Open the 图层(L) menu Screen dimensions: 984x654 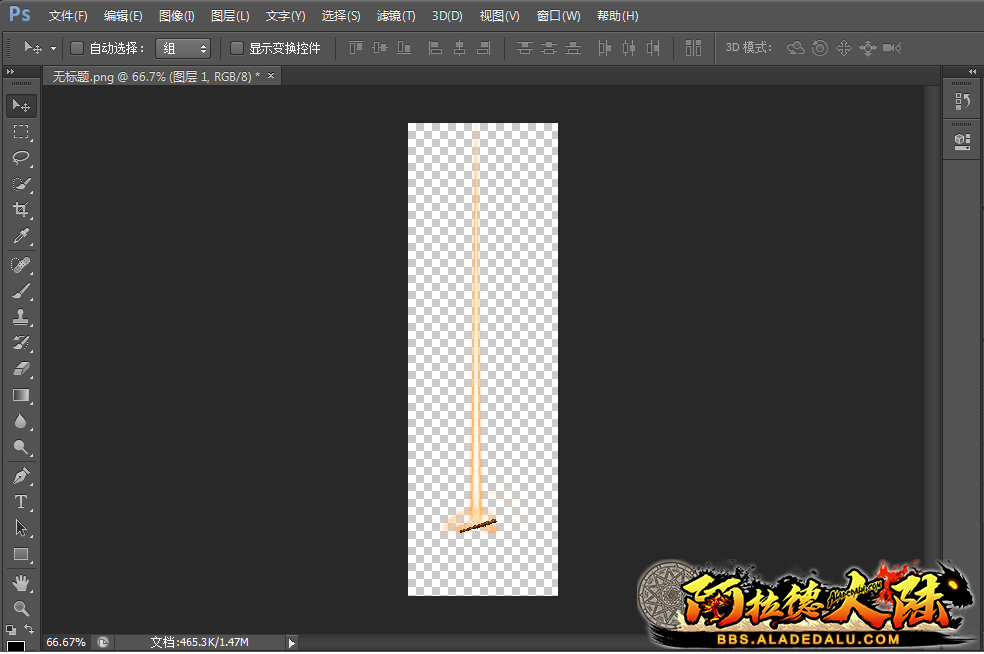click(x=230, y=16)
